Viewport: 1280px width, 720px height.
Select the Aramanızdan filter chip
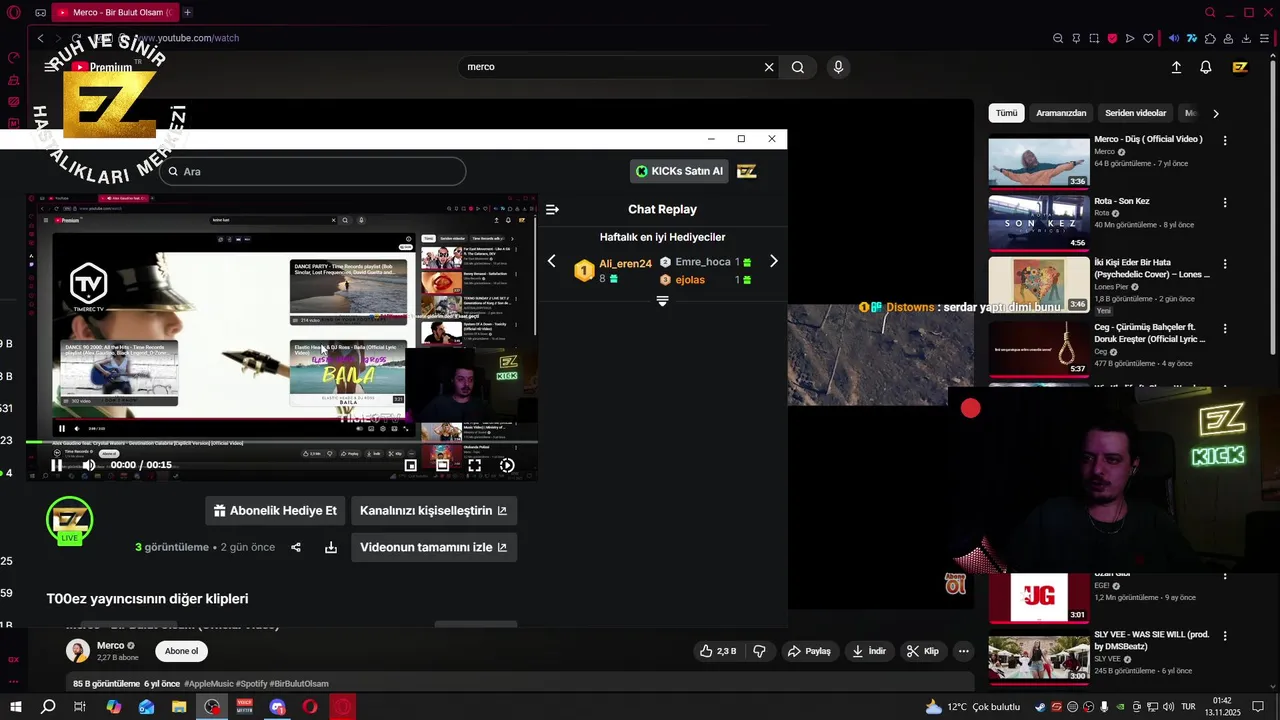click(x=1061, y=113)
